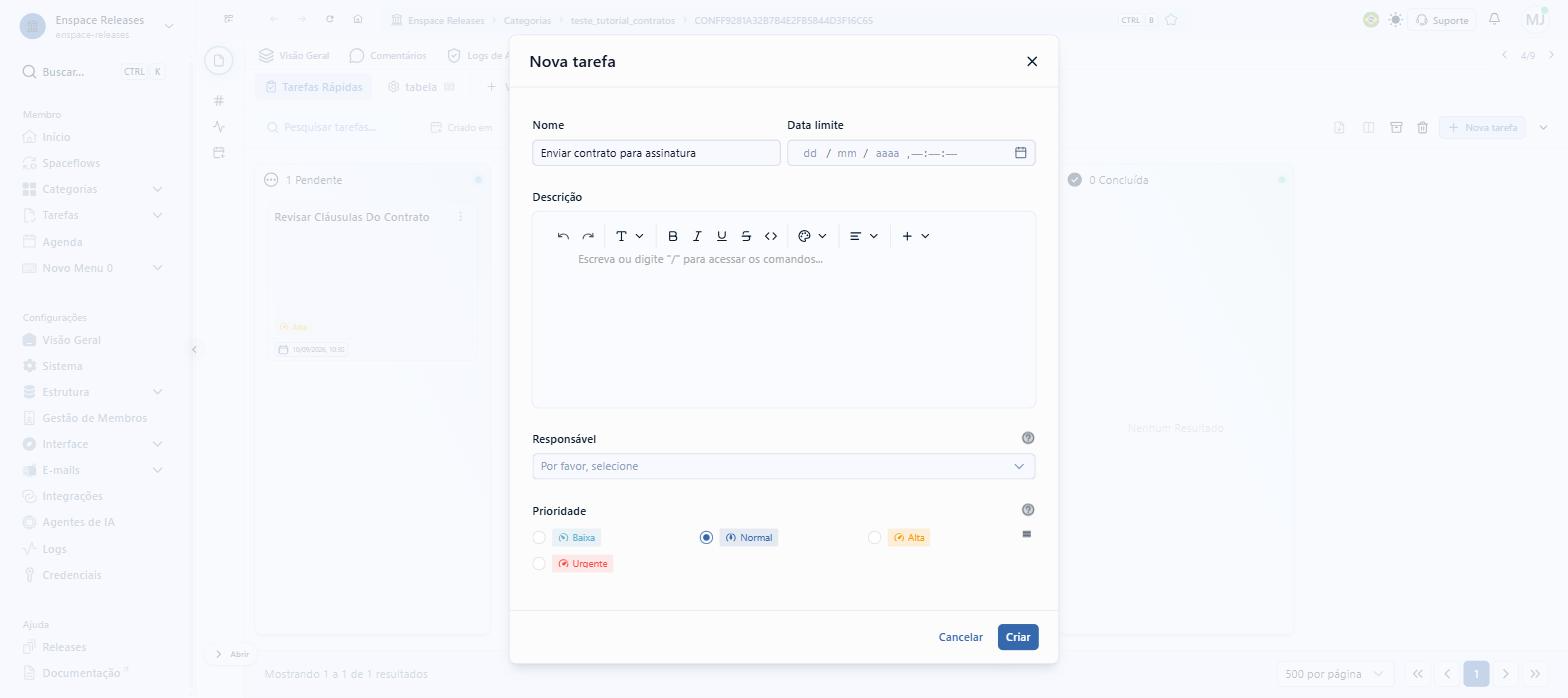
Task: Open Agenda in sidebar
Action: (x=93, y=242)
